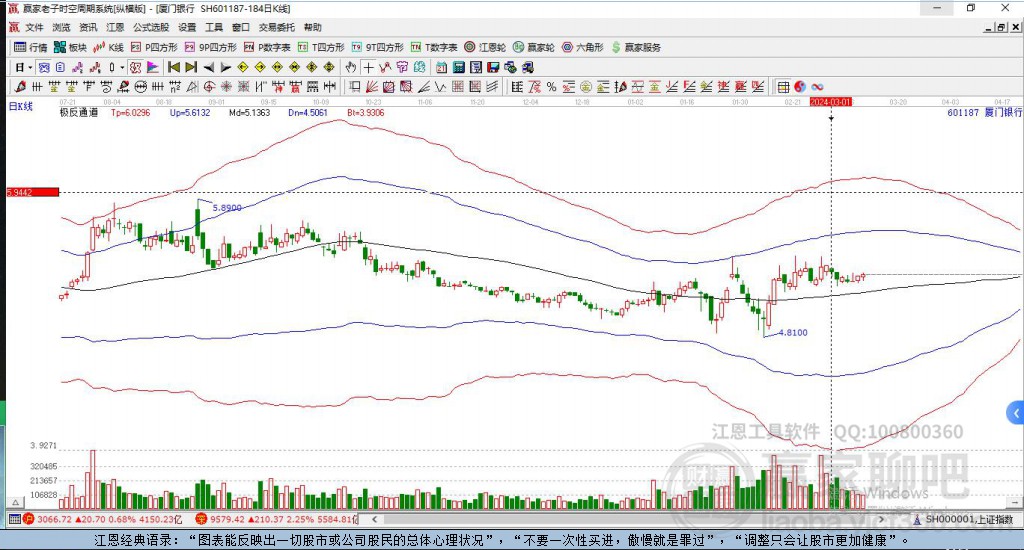The height and width of the screenshot is (550, 1024).
Task: Open the 浏览 menu
Action: tap(61, 27)
